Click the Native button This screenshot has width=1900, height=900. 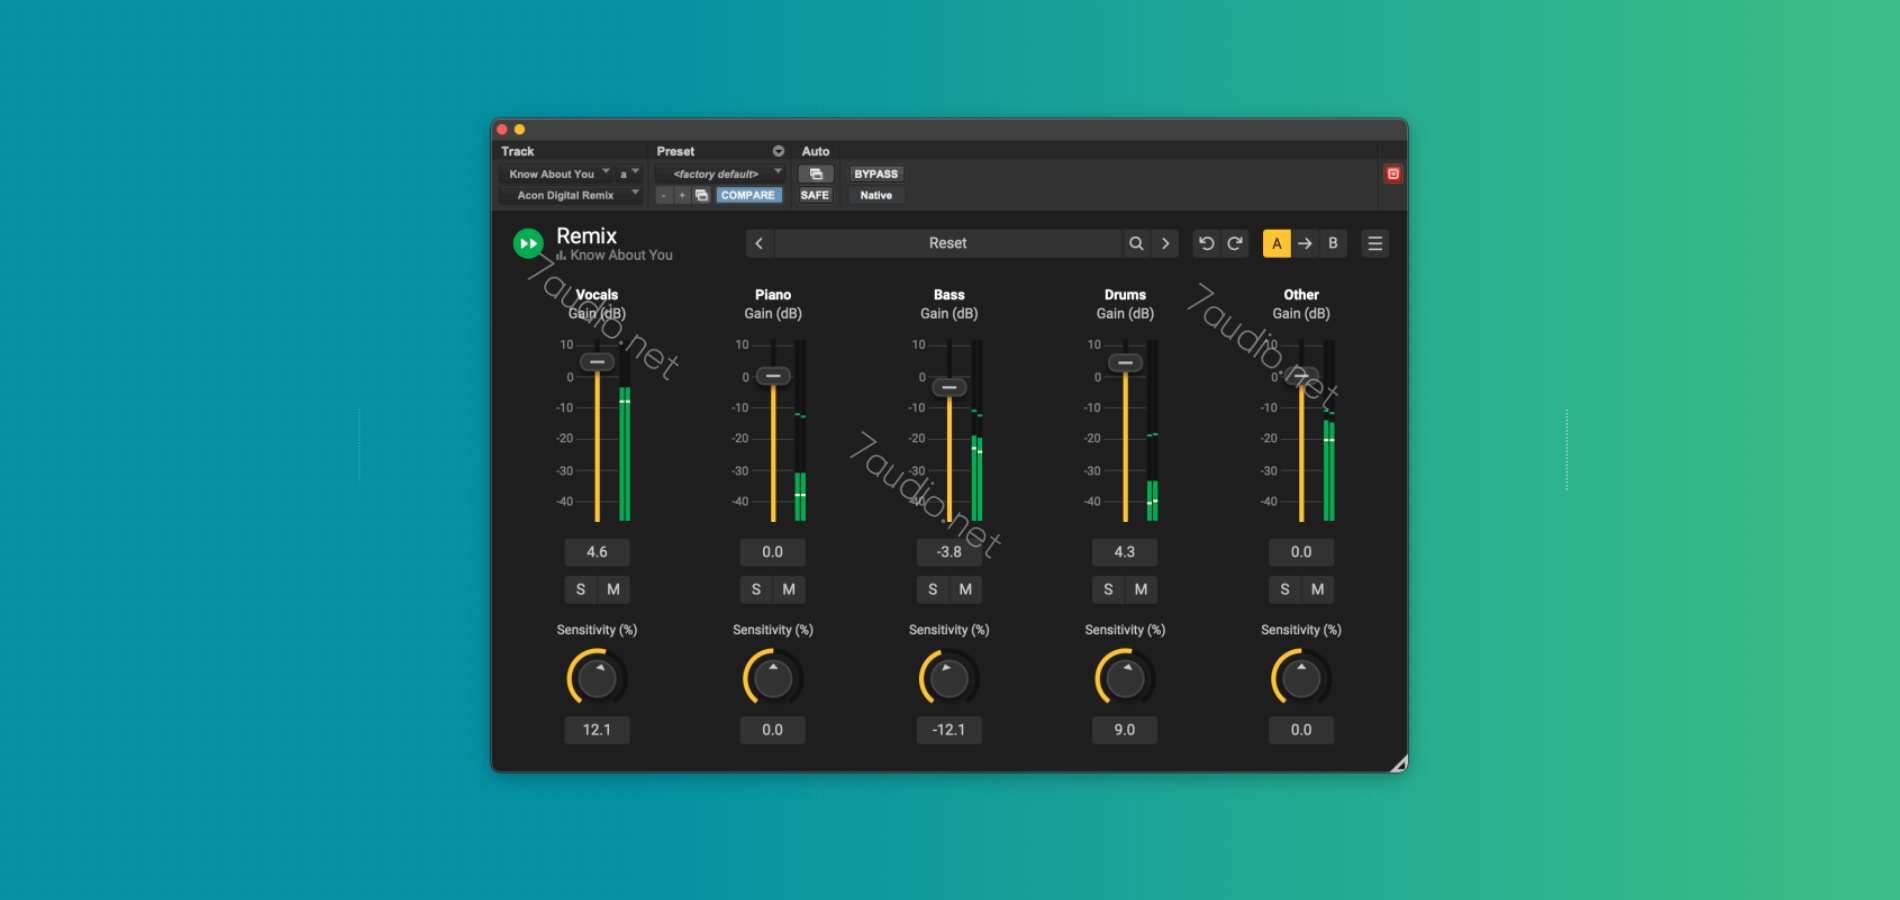coord(876,195)
